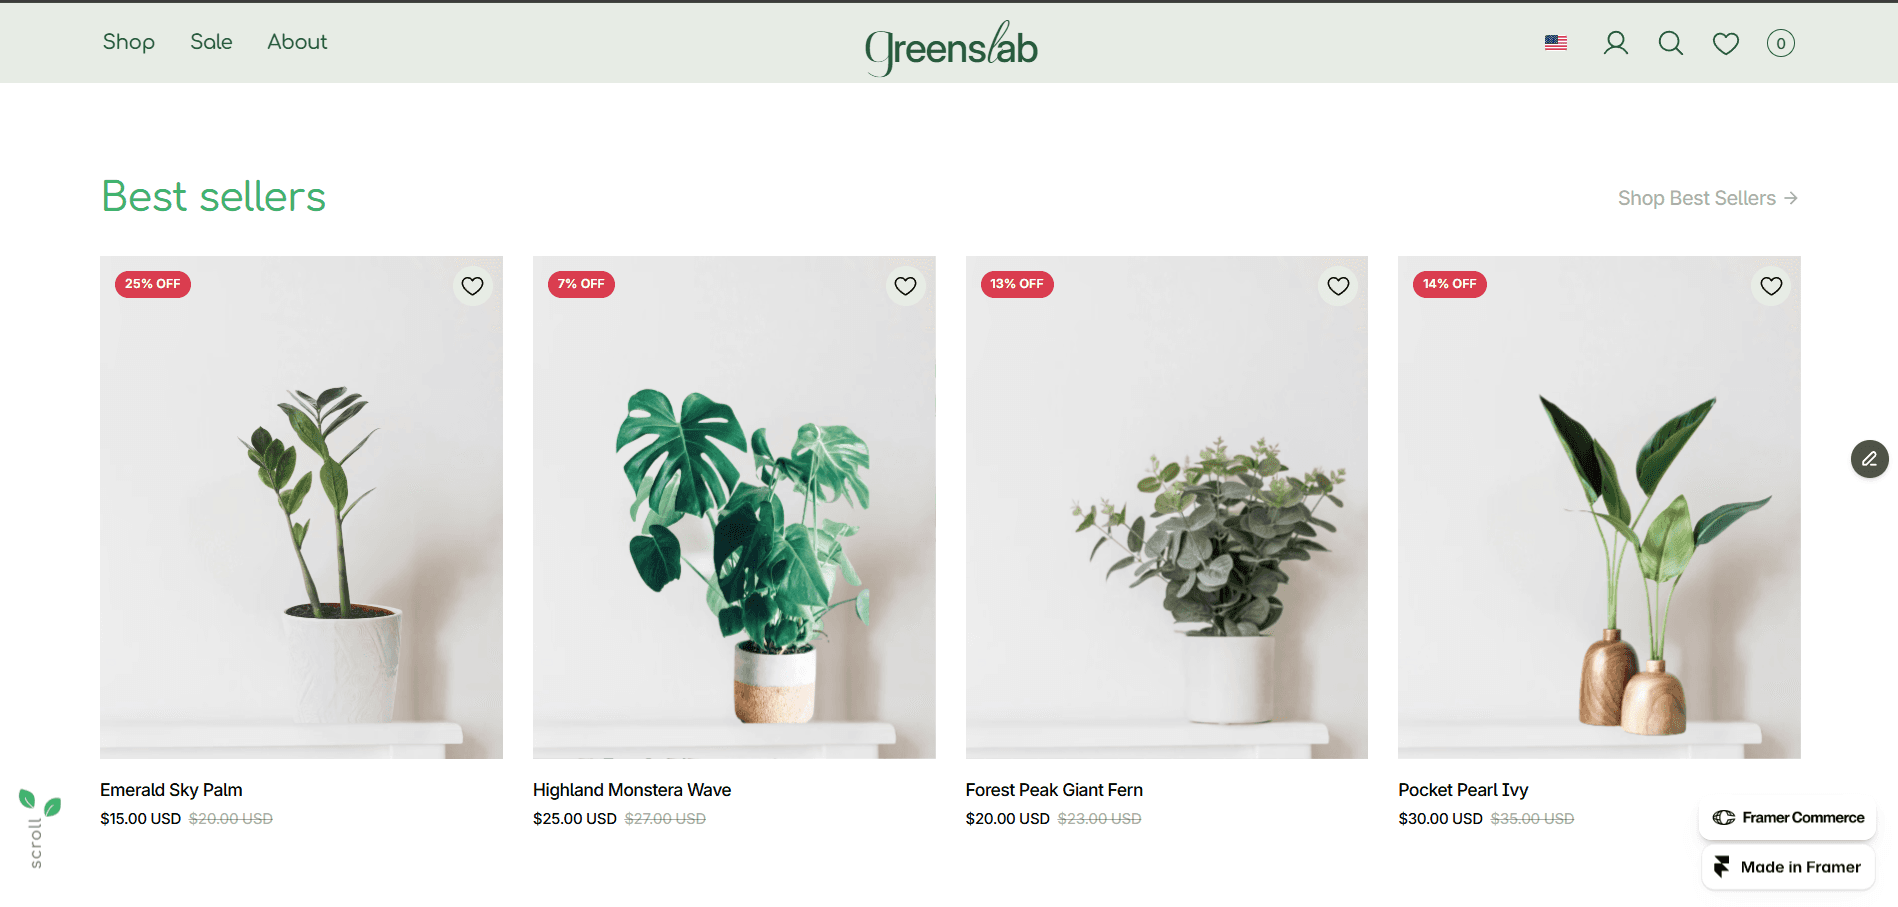Click the Made in Framer badge
The height and width of the screenshot is (907, 1898).
[x=1788, y=867]
